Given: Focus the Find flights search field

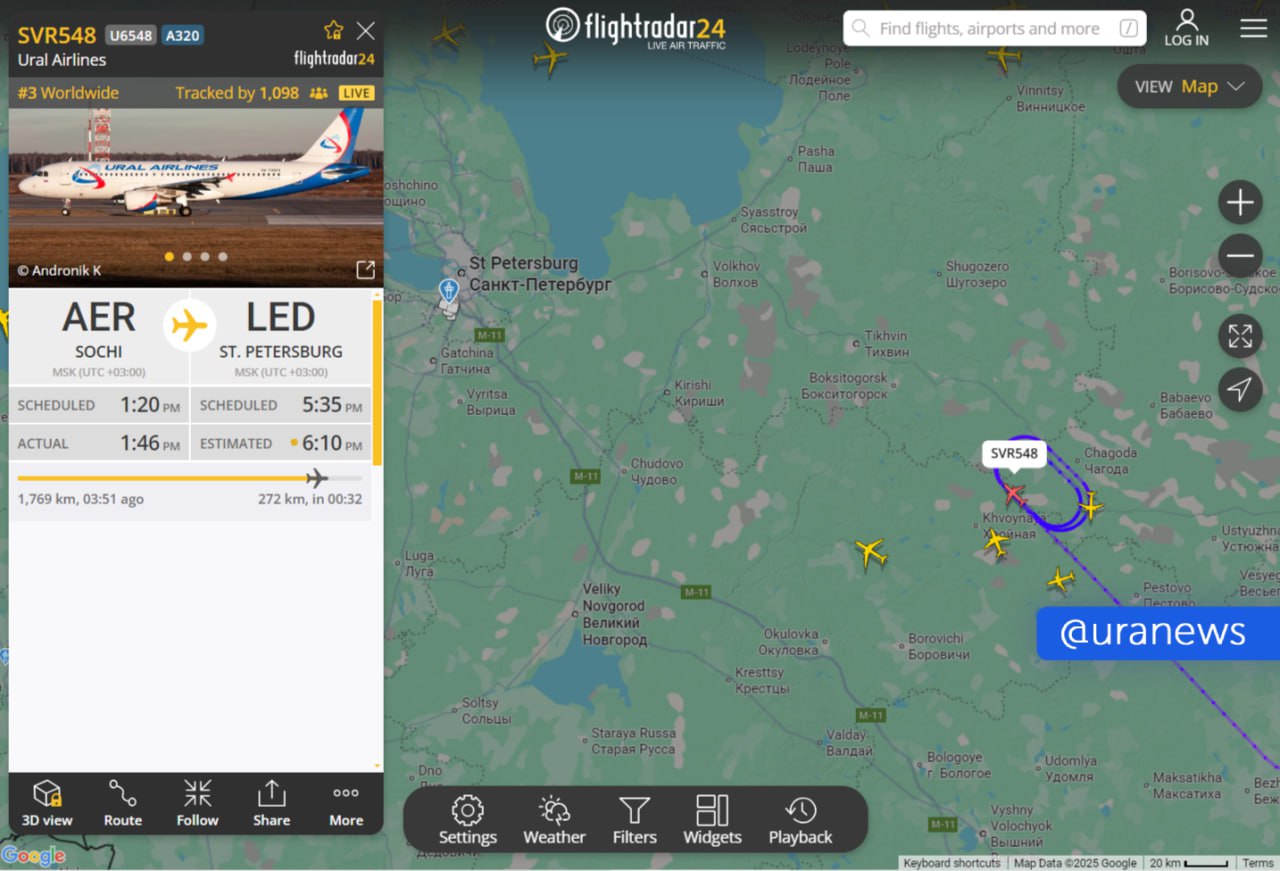Looking at the screenshot, I should [x=995, y=29].
